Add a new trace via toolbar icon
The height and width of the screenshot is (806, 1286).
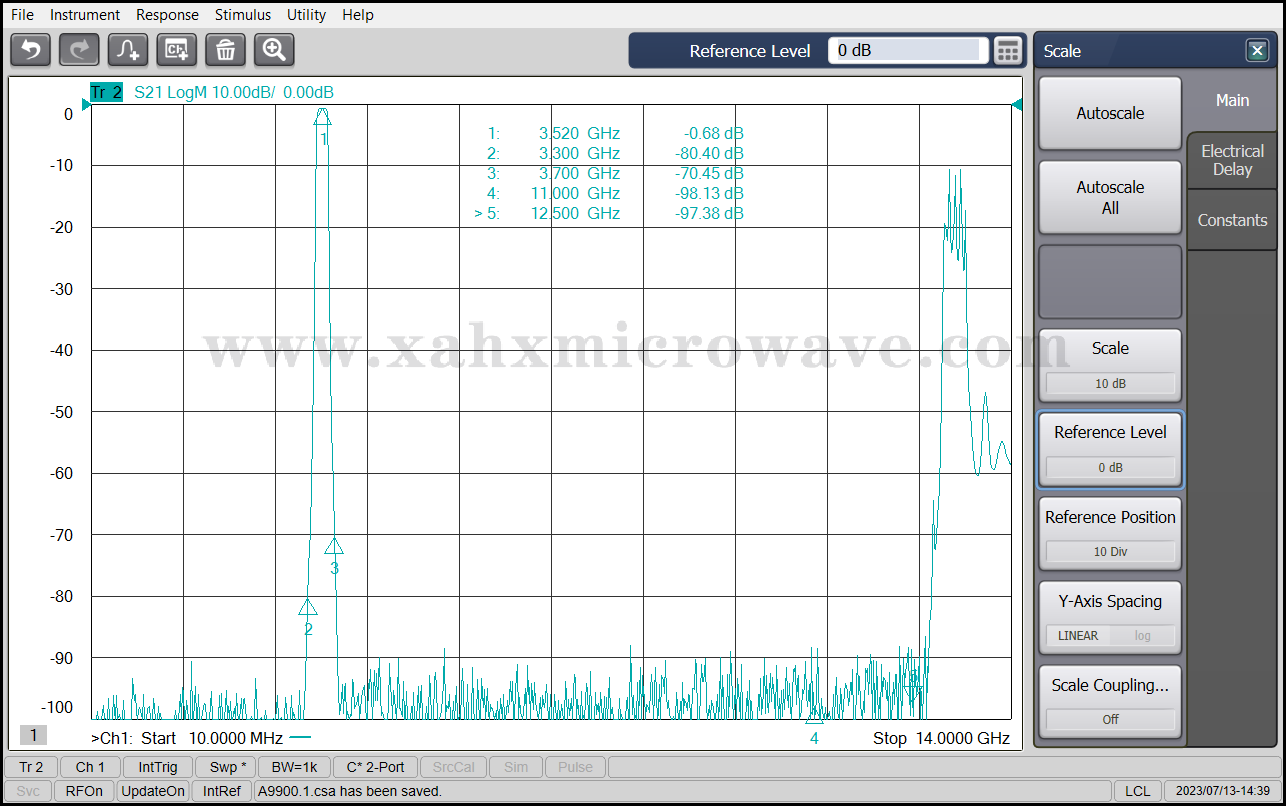128,49
